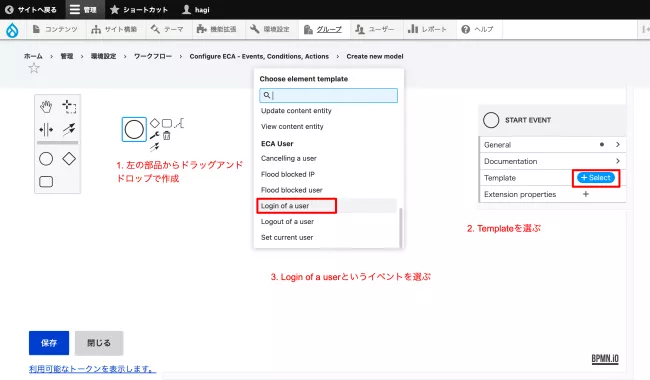Pick the gateway diamond in palette

tap(69, 159)
